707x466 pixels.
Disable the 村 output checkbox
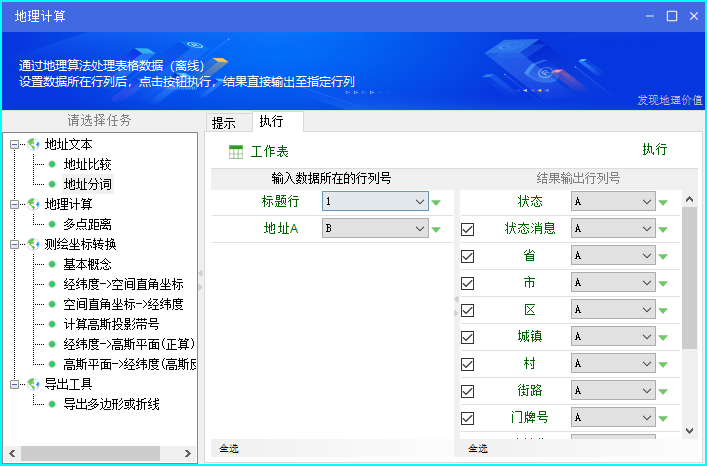pyautogui.click(x=468, y=364)
